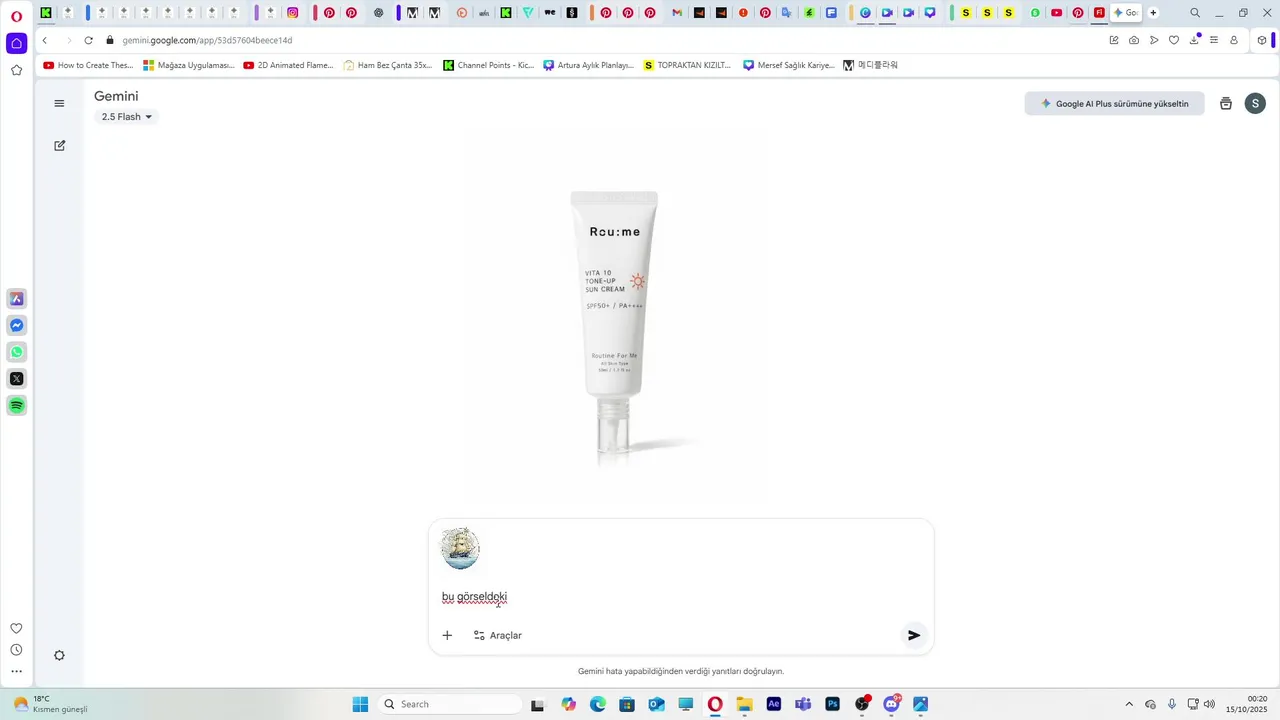Add a file with the plus icon
Image resolution: width=1280 pixels, height=720 pixels.
pos(447,635)
